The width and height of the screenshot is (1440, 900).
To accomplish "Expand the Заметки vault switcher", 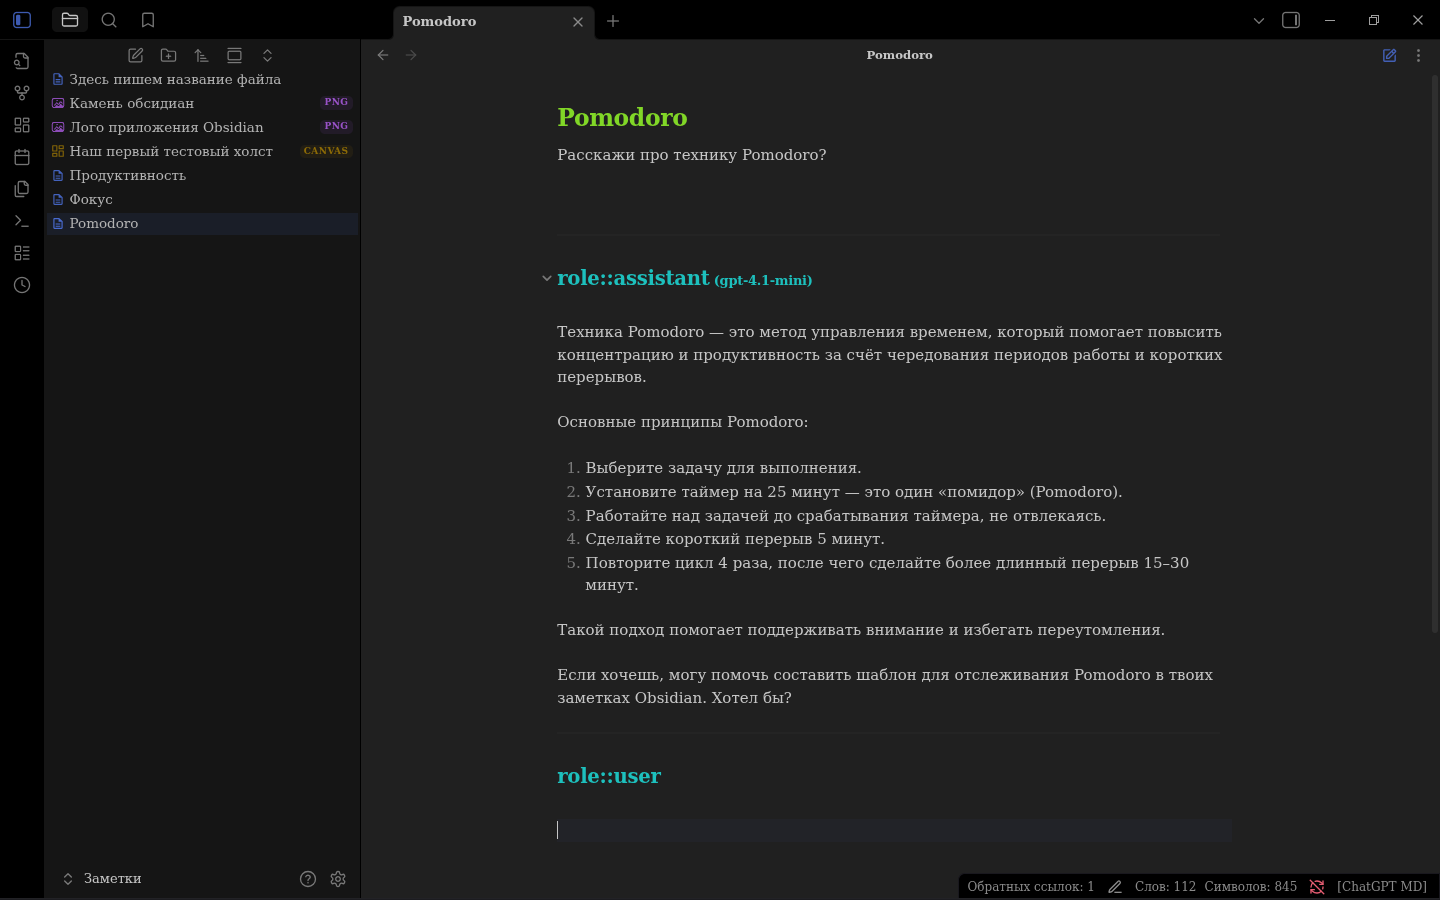I will (100, 879).
